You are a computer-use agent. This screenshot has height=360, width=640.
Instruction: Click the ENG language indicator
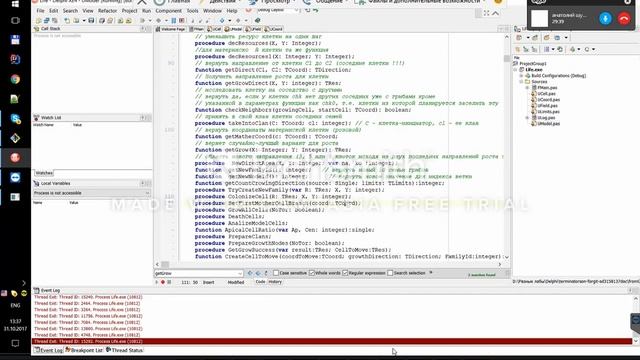coord(15,305)
